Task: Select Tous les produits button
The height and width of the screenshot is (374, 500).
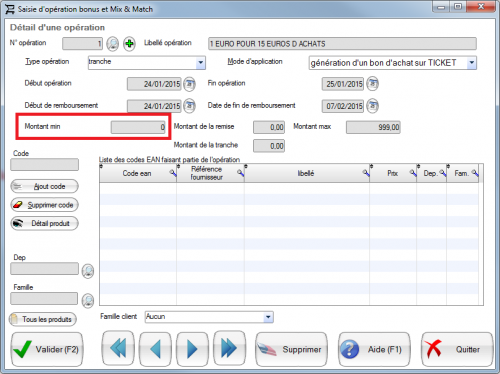Action: 43,319
